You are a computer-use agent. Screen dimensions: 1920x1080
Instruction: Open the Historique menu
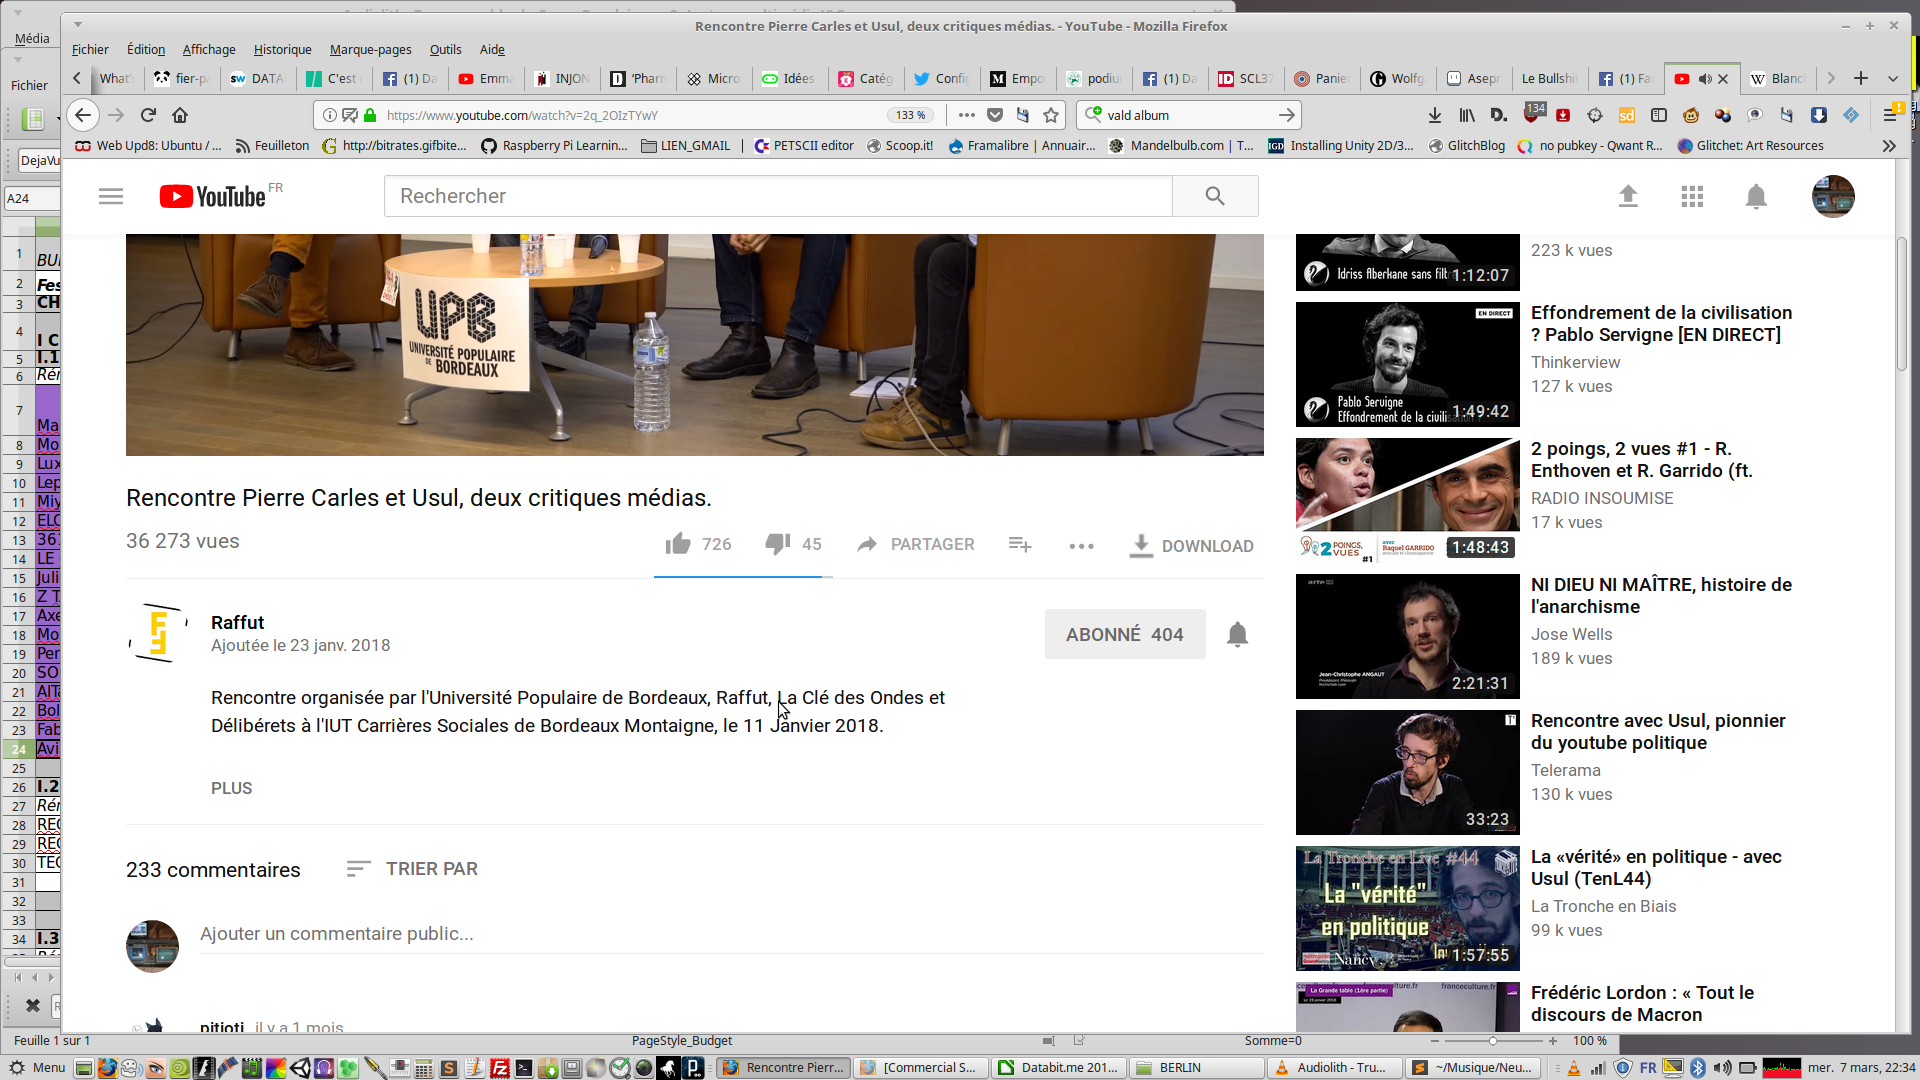pyautogui.click(x=282, y=49)
